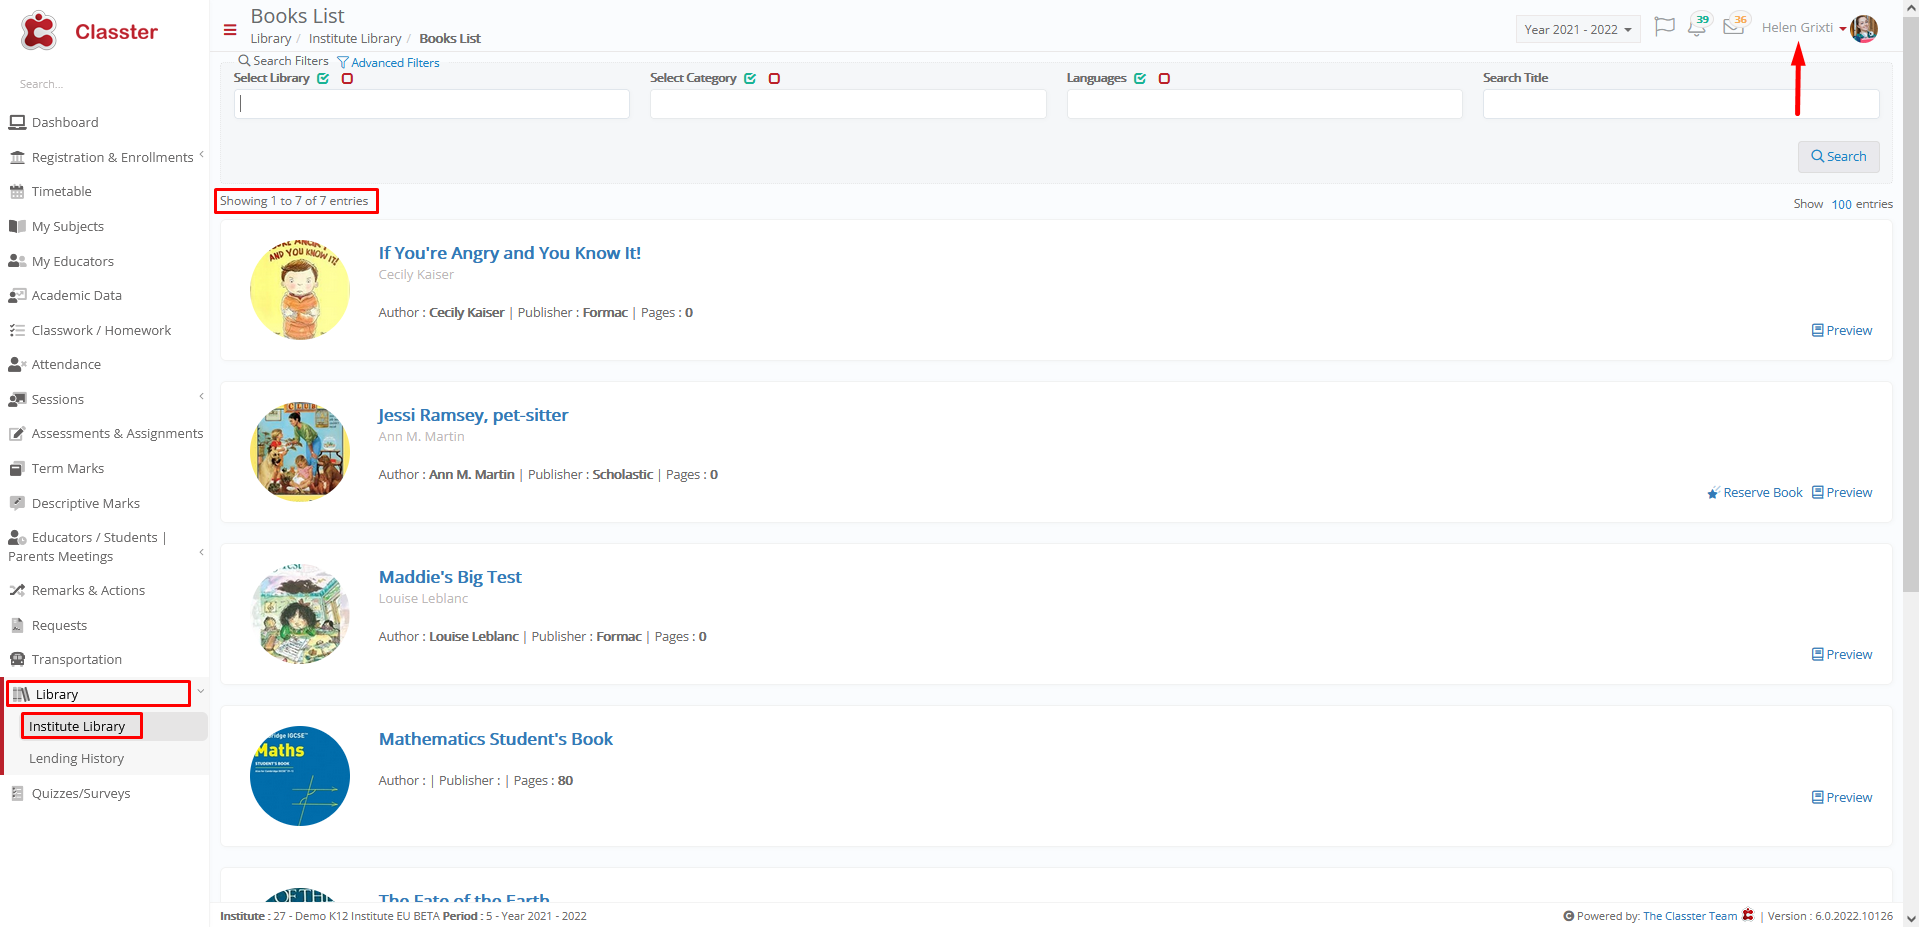
Task: Click the My Educators people icon
Action: coord(17,261)
